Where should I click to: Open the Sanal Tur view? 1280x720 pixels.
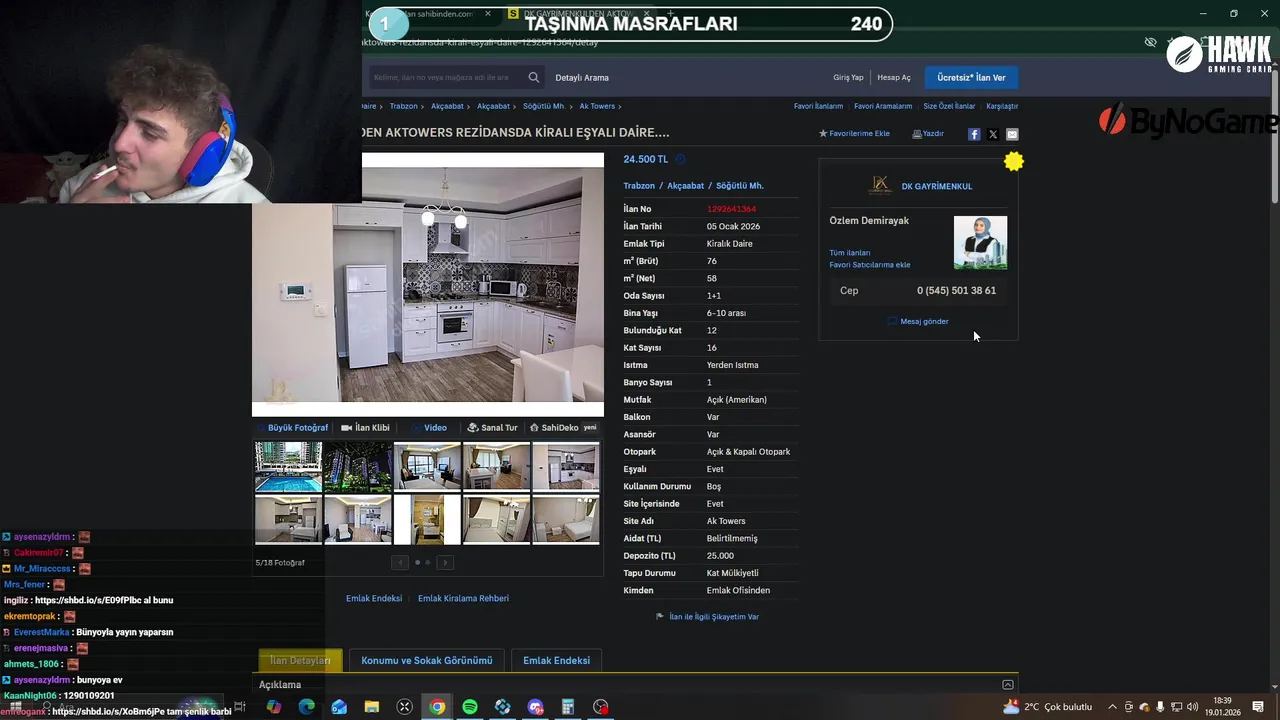492,427
